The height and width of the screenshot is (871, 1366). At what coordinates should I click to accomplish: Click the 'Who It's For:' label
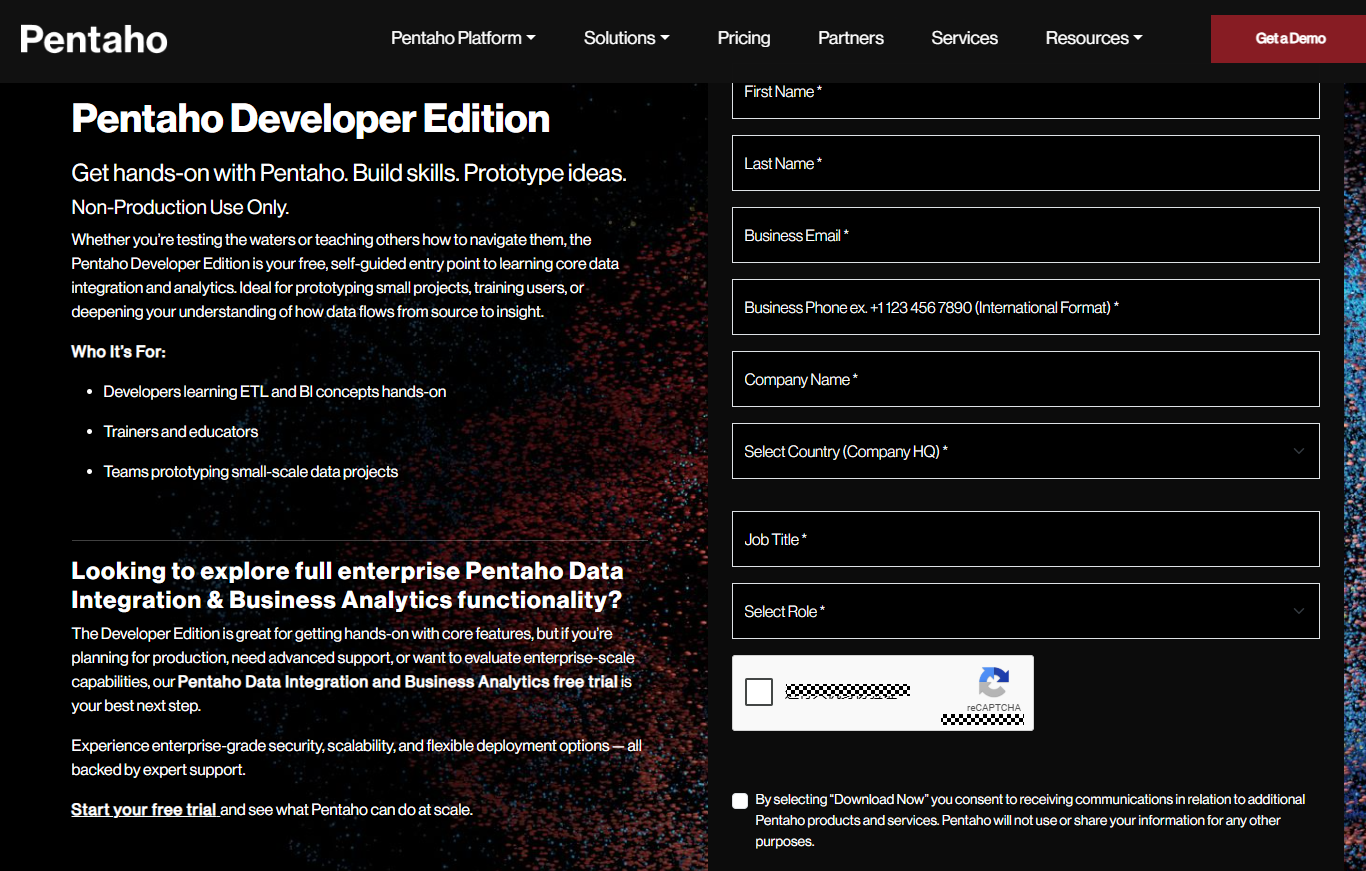pyautogui.click(x=118, y=352)
